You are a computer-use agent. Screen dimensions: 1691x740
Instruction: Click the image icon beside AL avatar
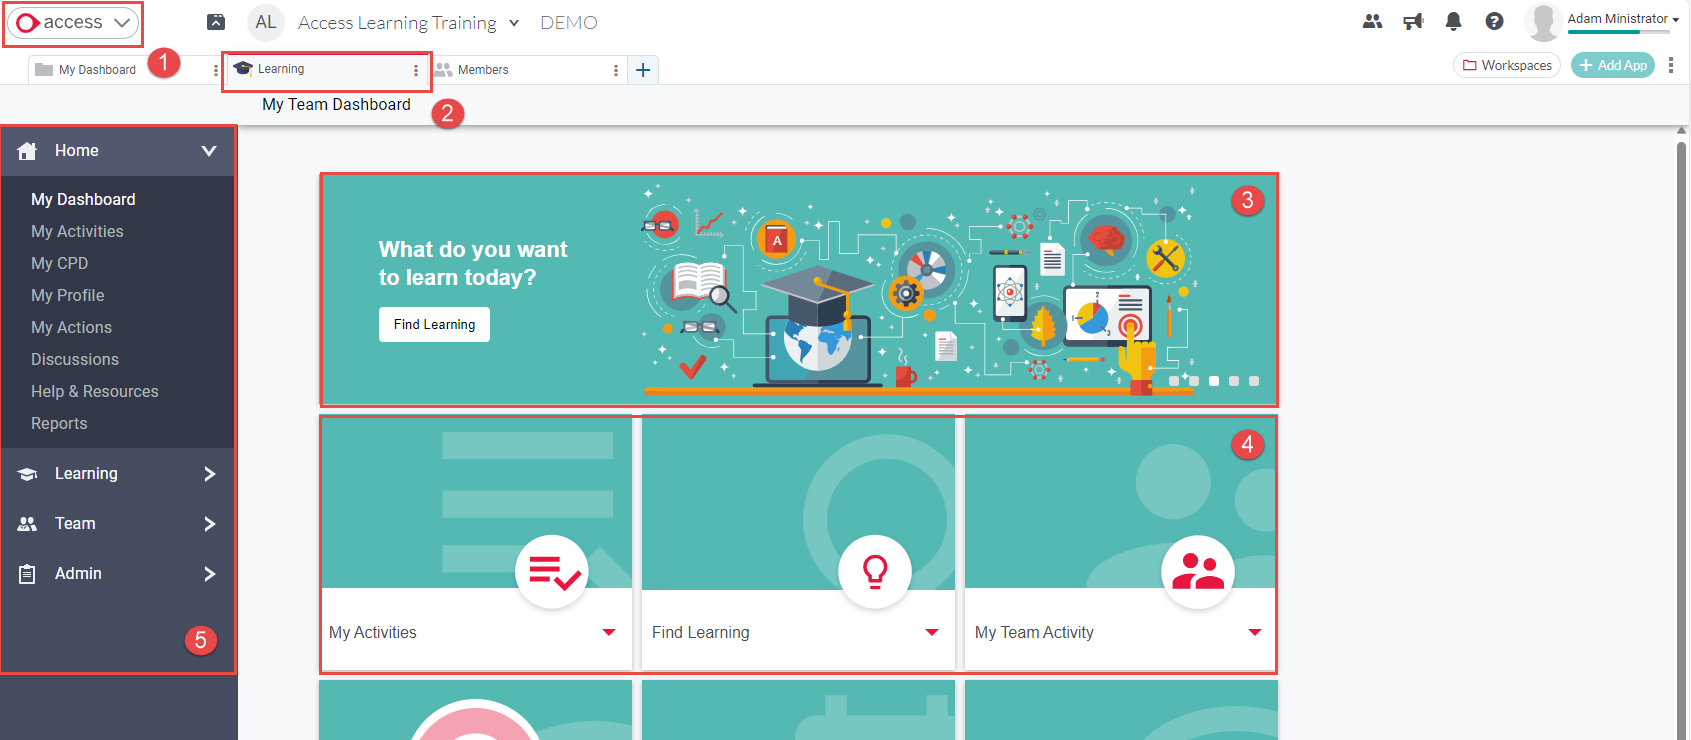[x=216, y=22]
